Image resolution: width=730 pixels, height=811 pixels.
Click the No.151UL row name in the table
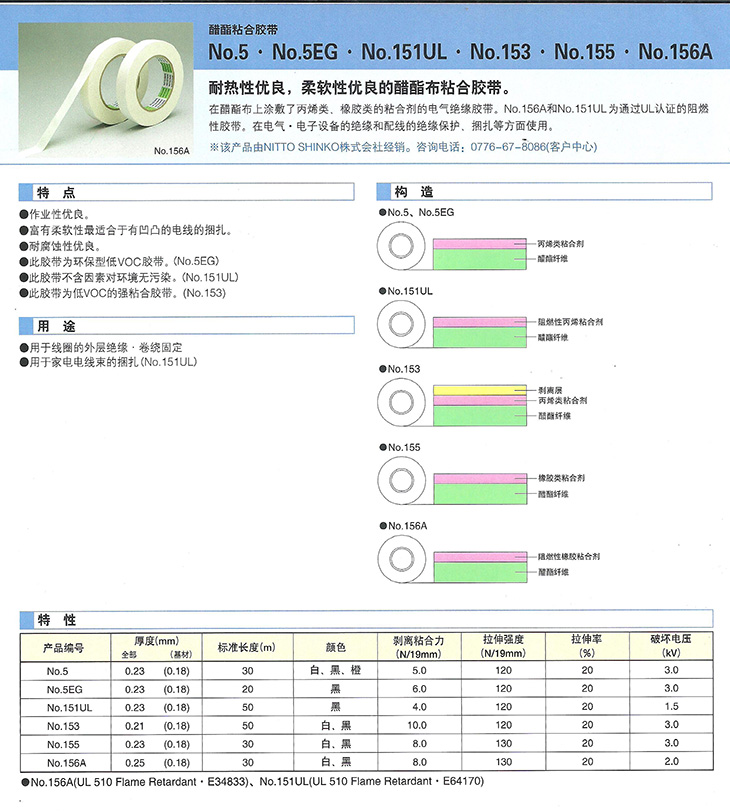[69, 708]
